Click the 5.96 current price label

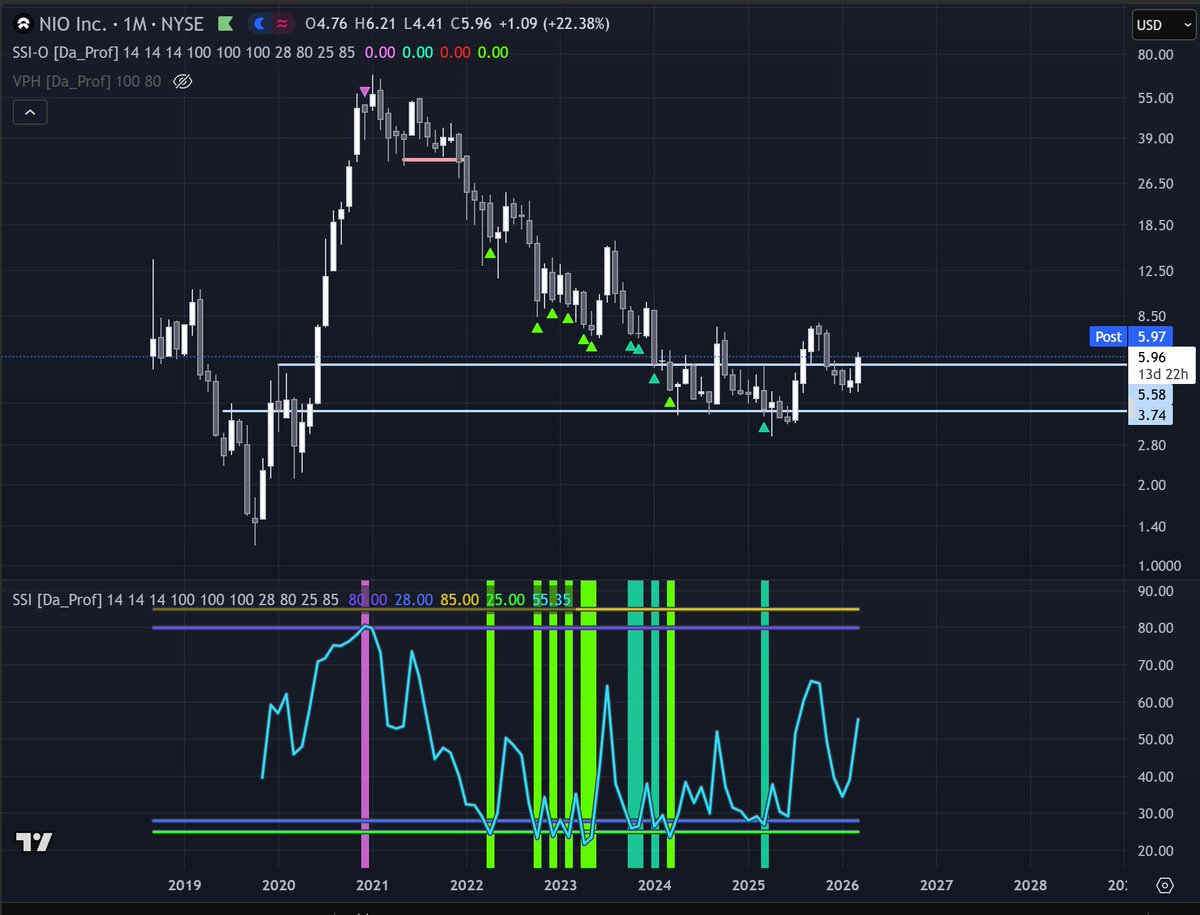[1152, 357]
